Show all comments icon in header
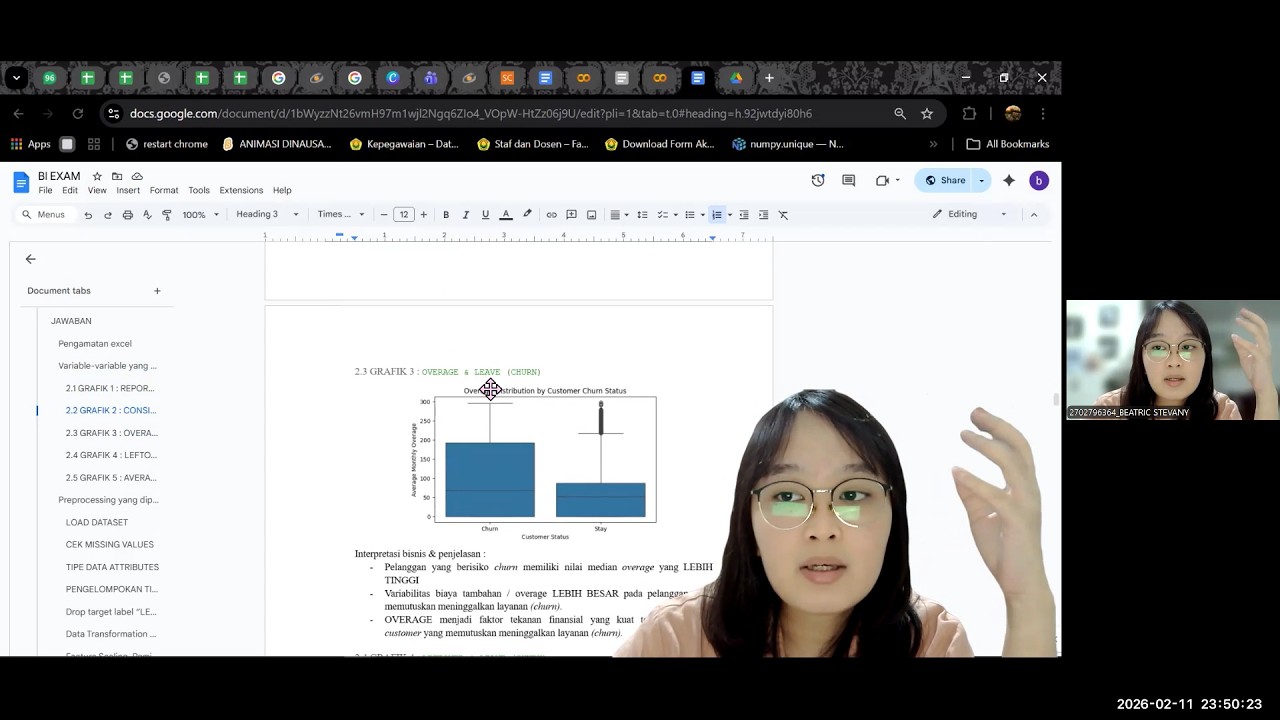The image size is (1280, 720). (x=849, y=181)
